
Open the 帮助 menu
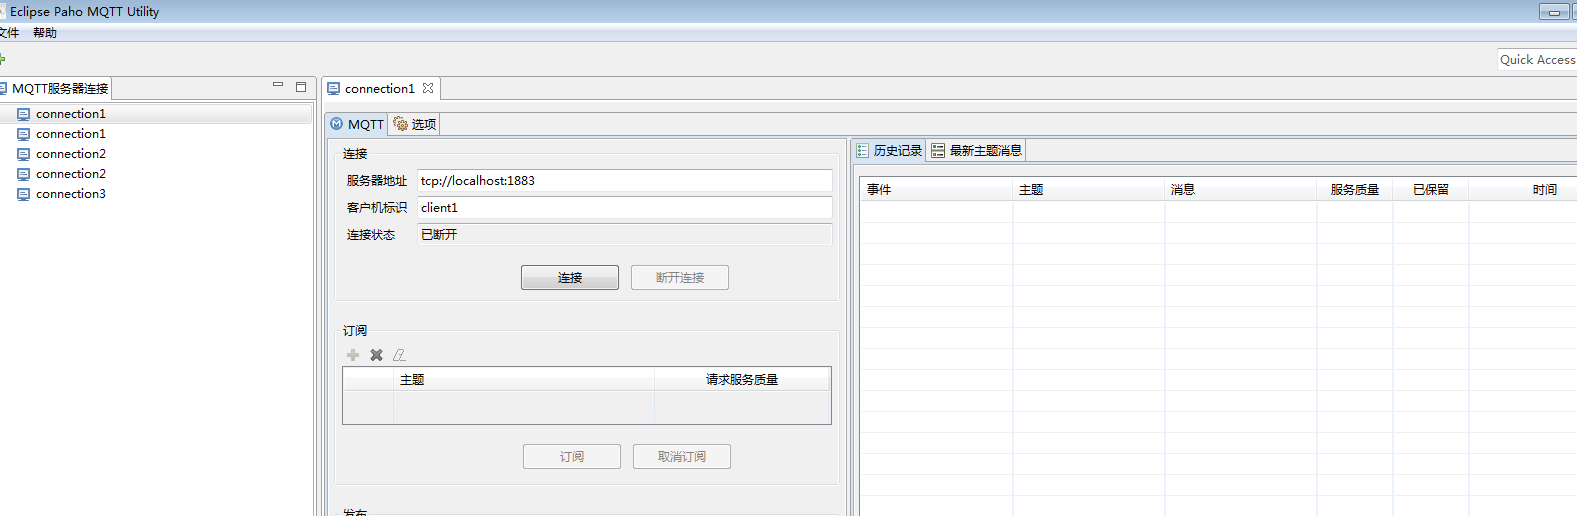click(45, 33)
